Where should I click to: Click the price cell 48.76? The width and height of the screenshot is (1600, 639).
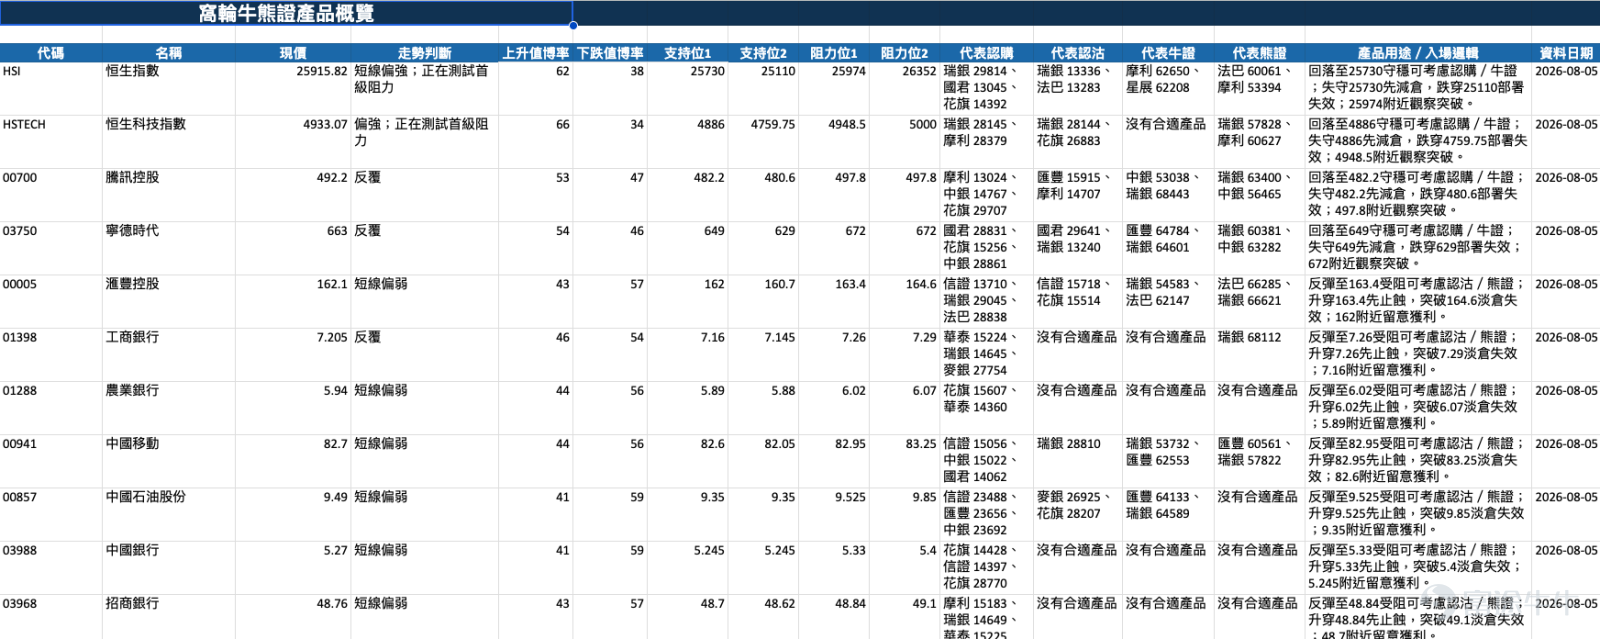(x=293, y=617)
